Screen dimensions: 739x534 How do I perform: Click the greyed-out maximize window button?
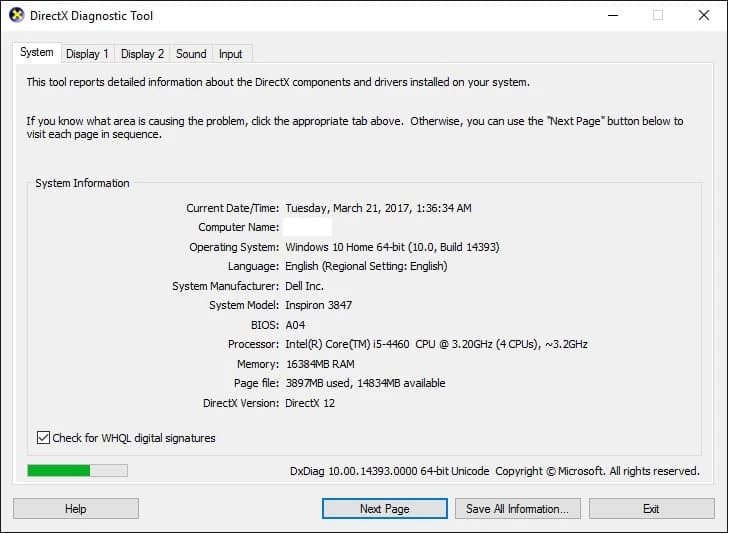point(658,16)
